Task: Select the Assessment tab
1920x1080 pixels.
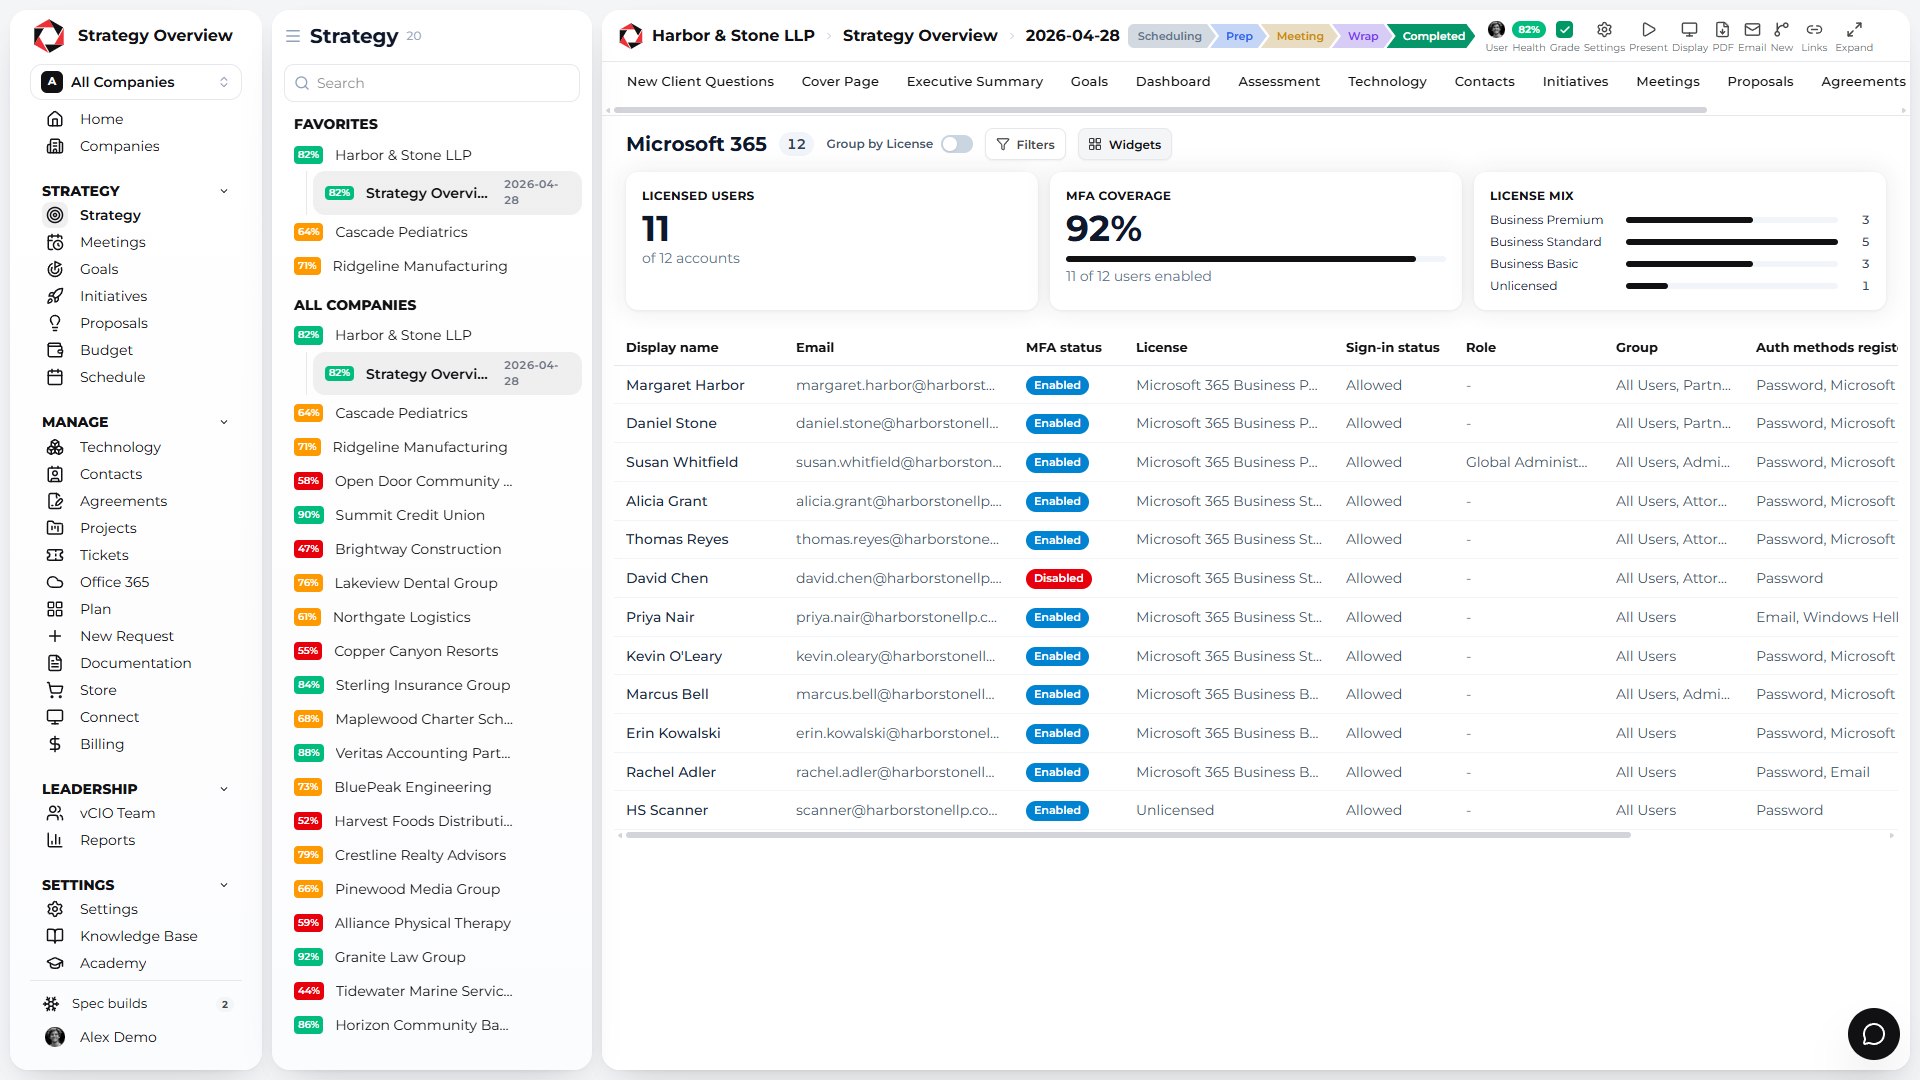Action: point(1278,81)
